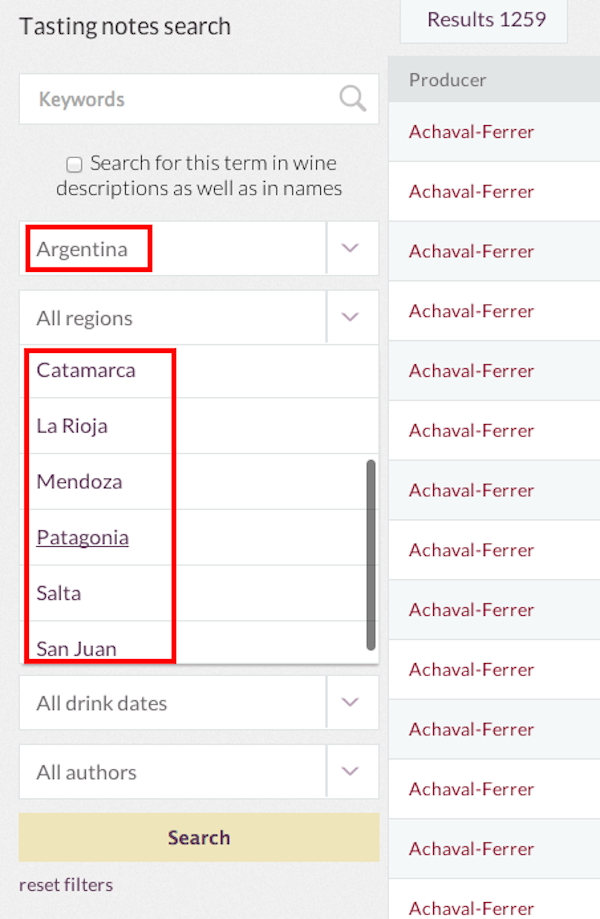Image resolution: width=600 pixels, height=919 pixels.
Task: Type in the Keywords search field
Action: [x=180, y=99]
